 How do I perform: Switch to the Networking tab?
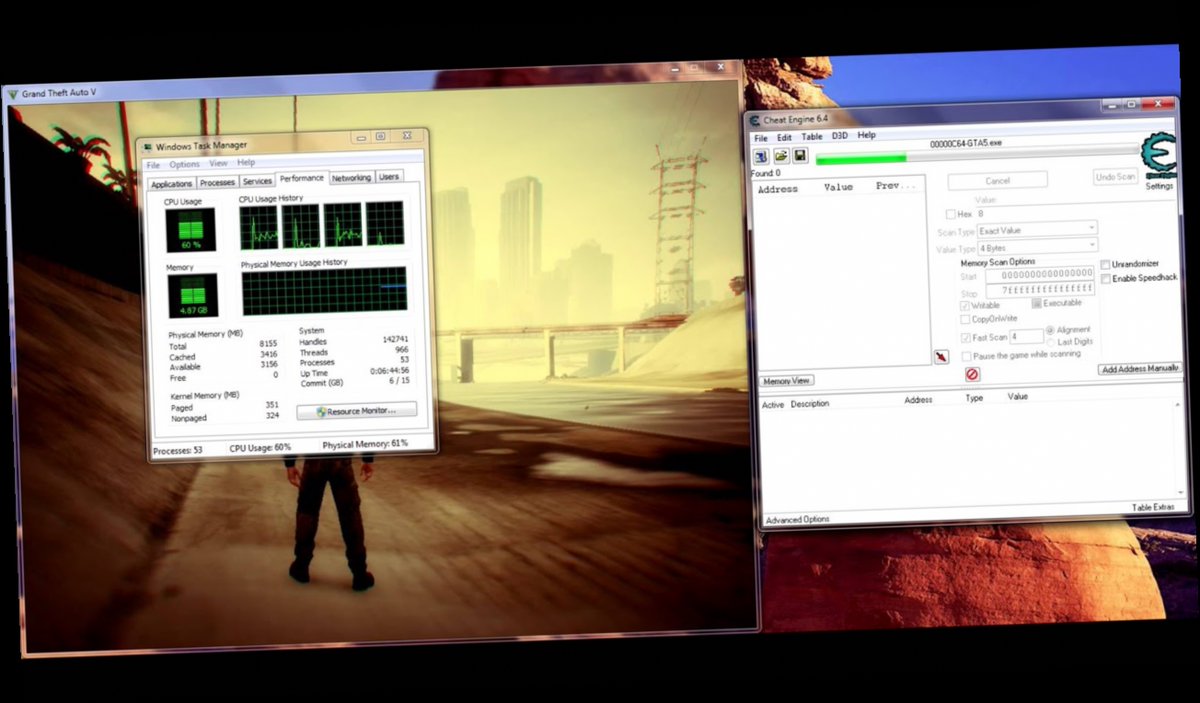(352, 178)
